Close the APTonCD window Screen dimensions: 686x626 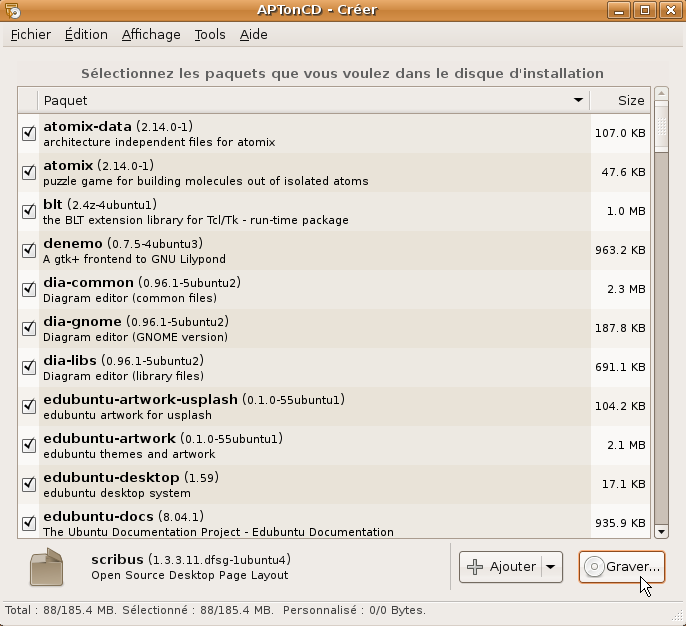670,10
